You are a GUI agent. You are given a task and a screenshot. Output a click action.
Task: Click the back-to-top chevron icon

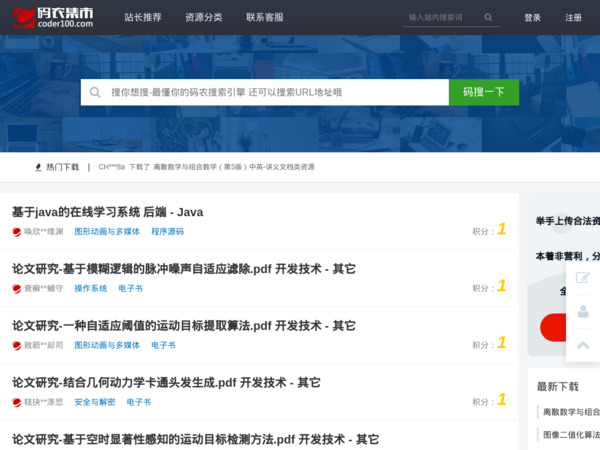[583, 346]
